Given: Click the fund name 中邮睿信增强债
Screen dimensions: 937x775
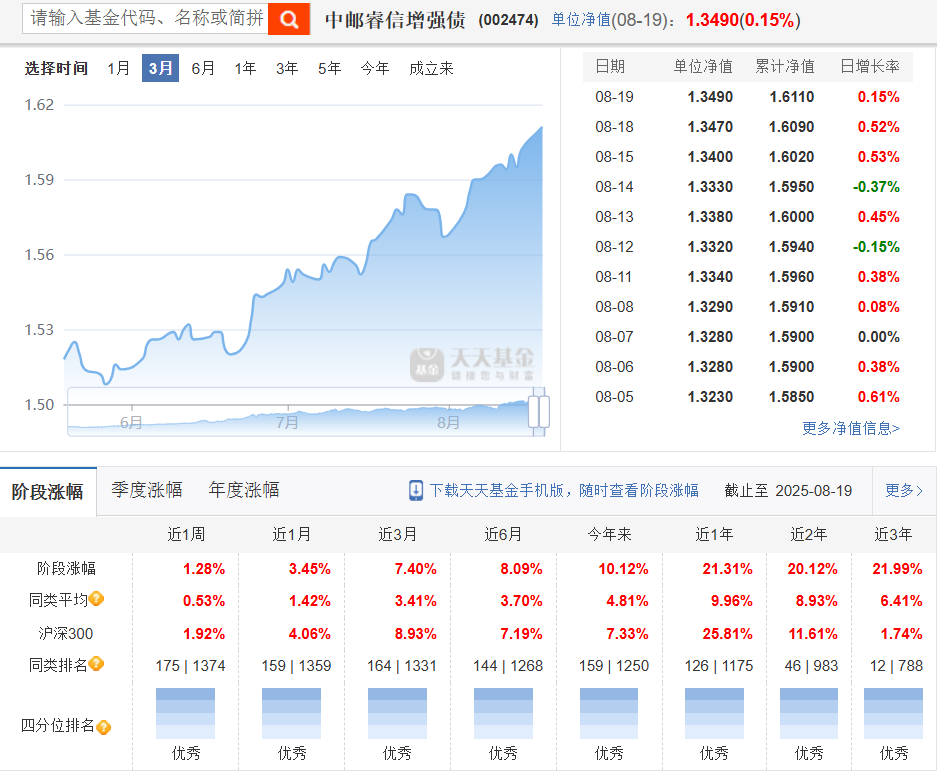Looking at the screenshot, I should point(395,20).
